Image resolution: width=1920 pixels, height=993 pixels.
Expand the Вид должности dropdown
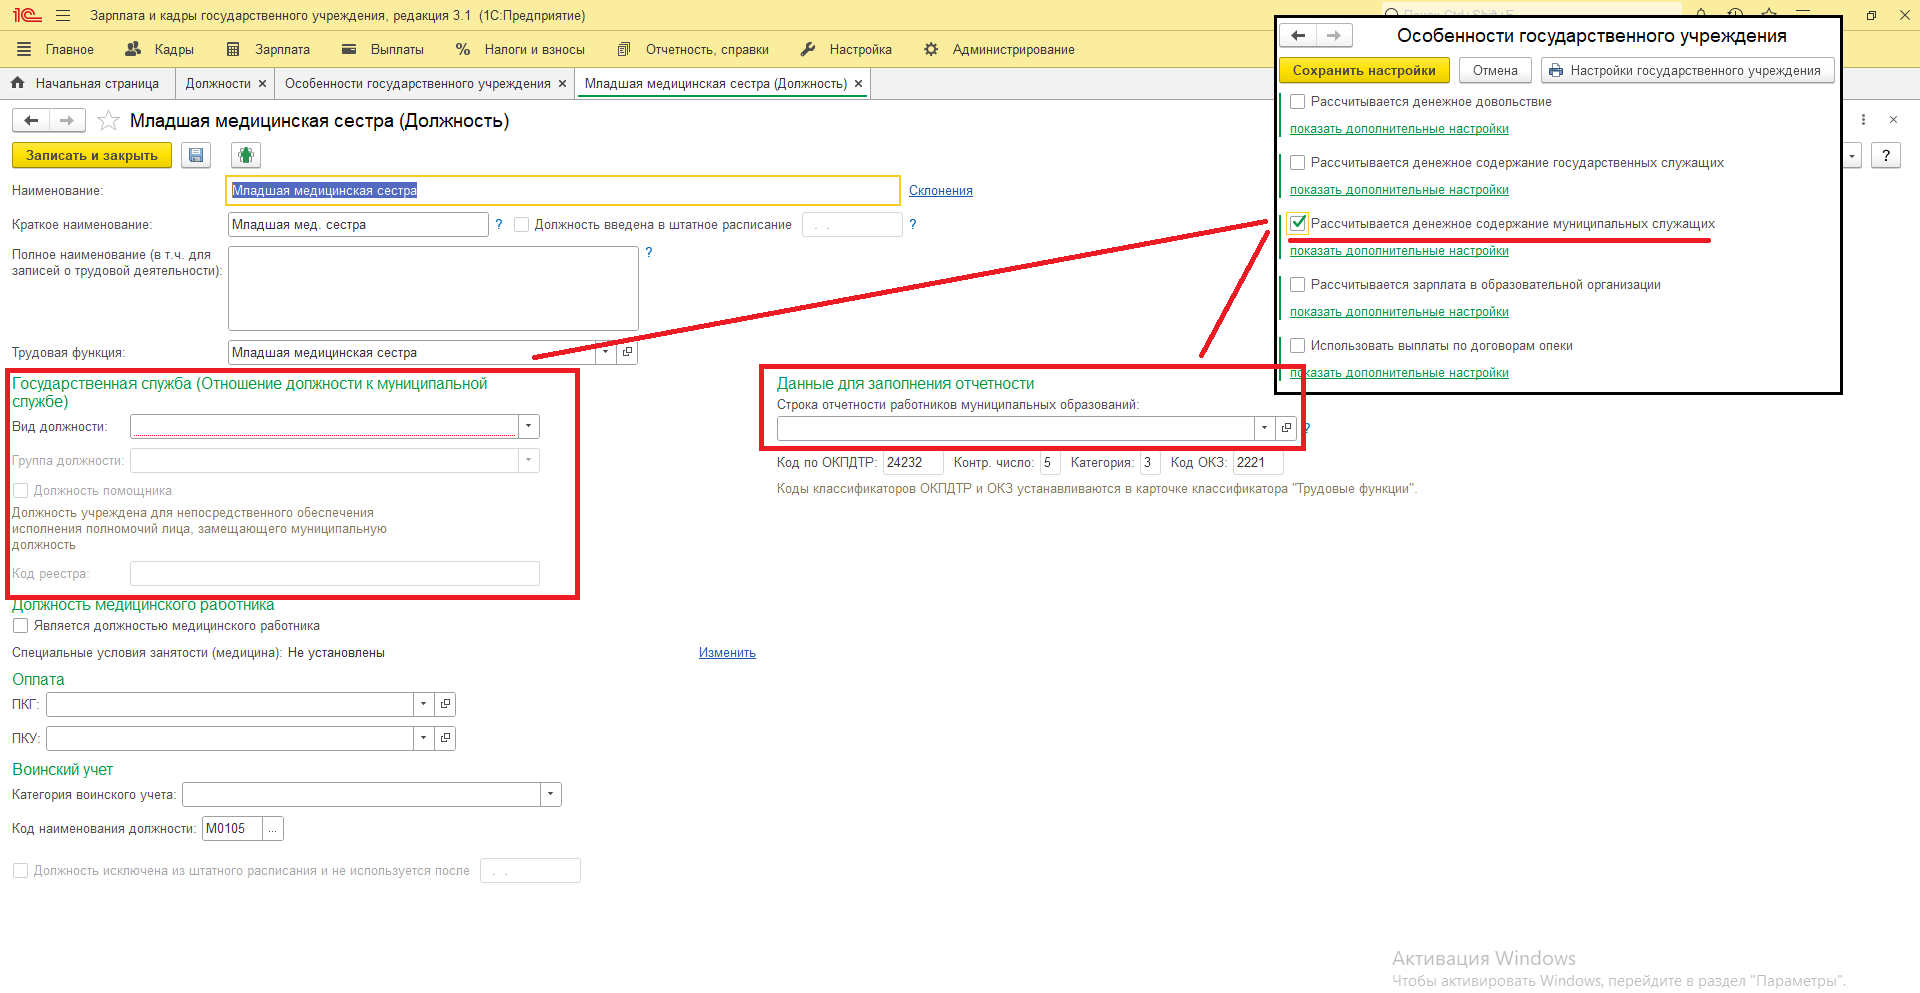[529, 427]
